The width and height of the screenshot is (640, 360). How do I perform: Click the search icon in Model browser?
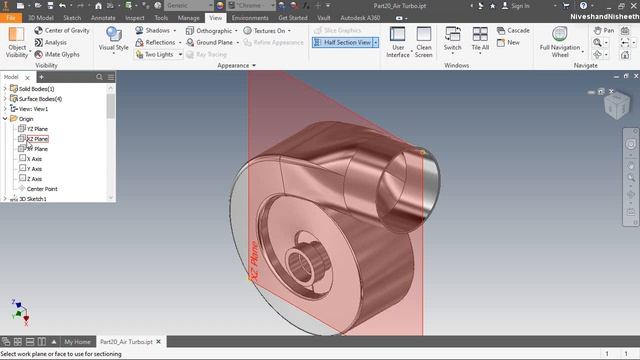point(99,77)
